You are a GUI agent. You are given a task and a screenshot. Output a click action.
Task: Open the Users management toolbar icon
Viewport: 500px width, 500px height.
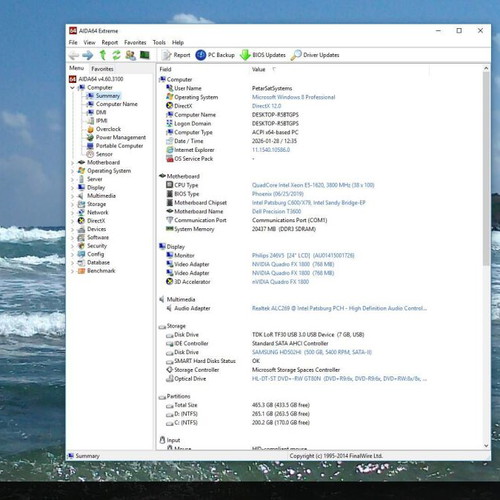pos(130,55)
